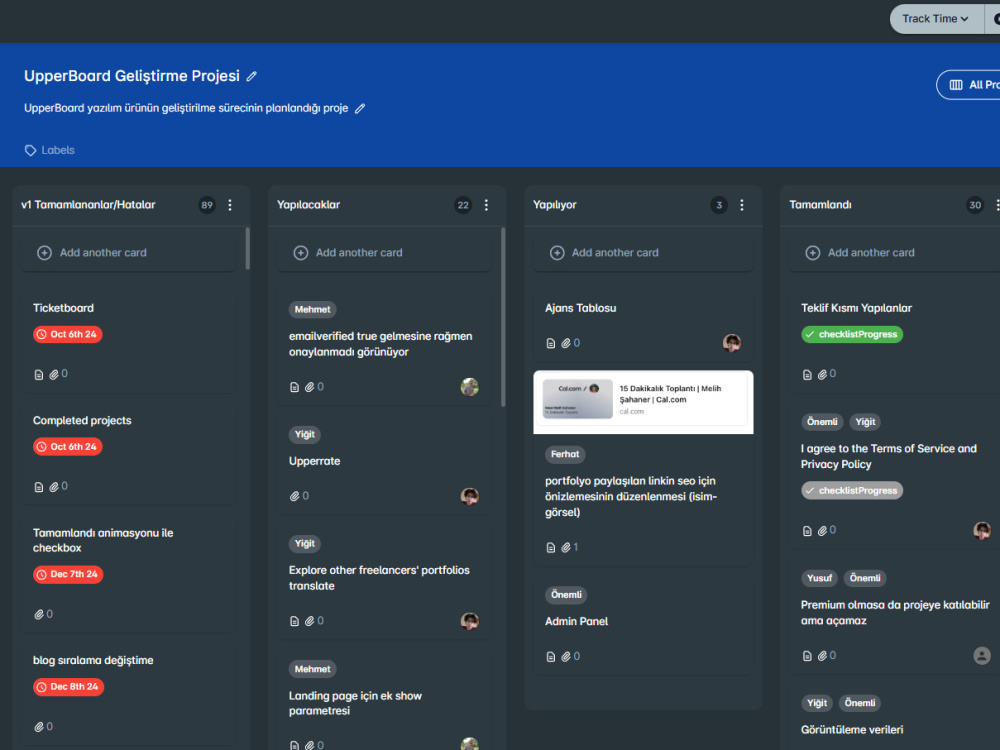Click the assignee avatar on emailverified card

(470, 387)
